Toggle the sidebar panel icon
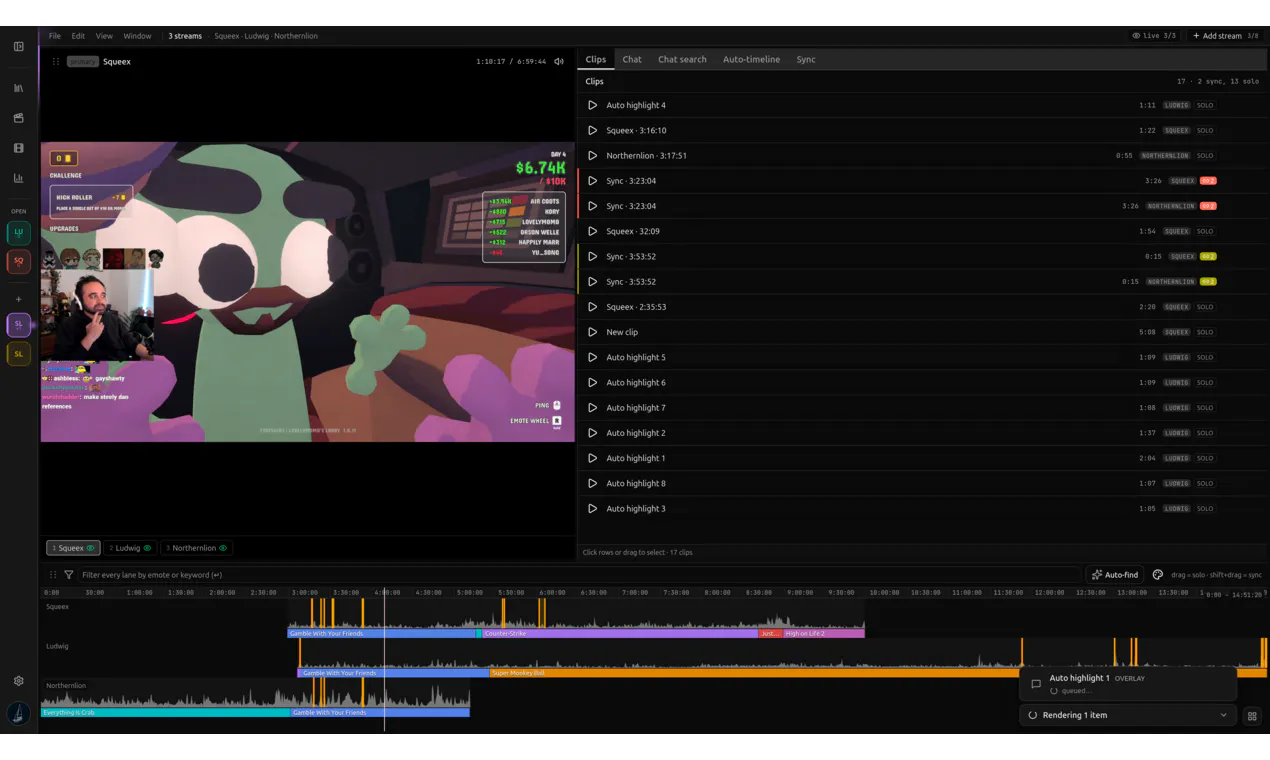Viewport: 1270px width, 760px height. coord(18,46)
